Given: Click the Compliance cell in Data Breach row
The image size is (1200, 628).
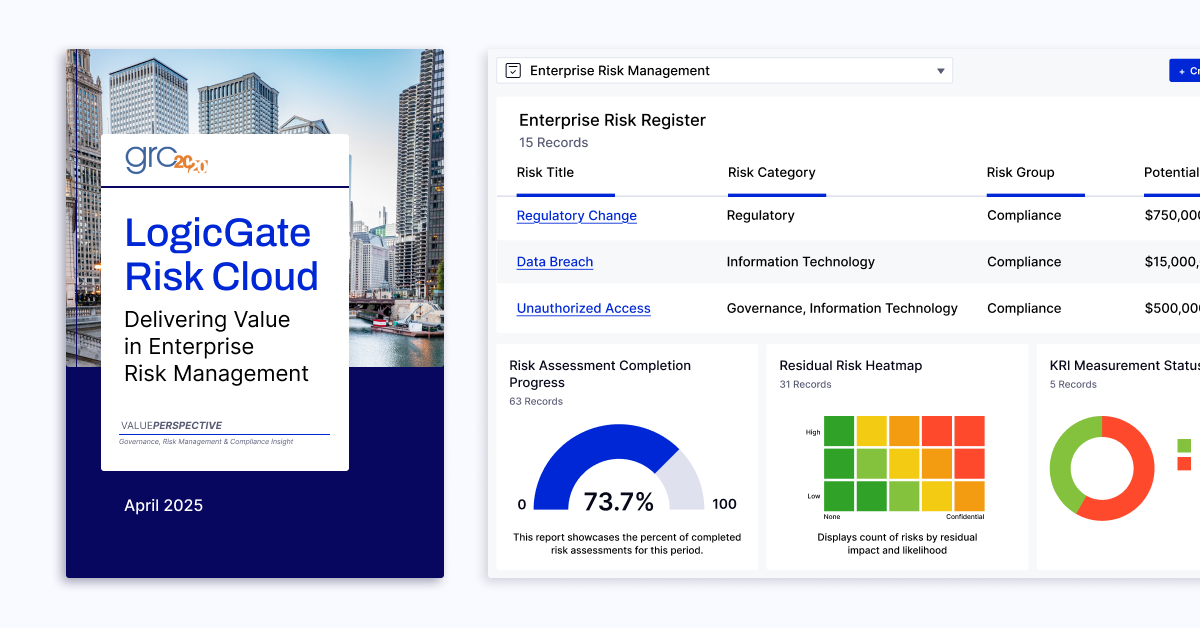Looking at the screenshot, I should [x=1024, y=262].
